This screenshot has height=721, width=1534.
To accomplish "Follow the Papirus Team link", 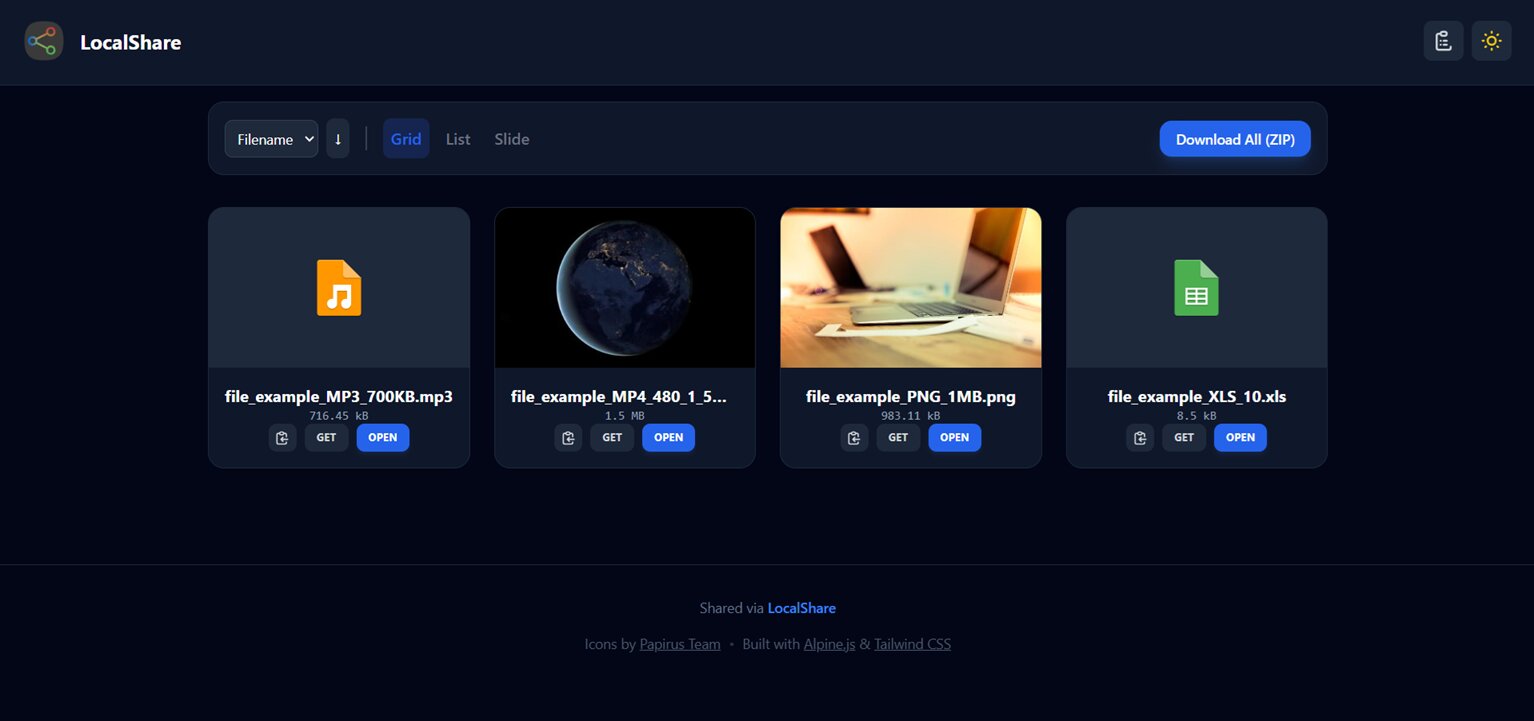I will (x=680, y=644).
